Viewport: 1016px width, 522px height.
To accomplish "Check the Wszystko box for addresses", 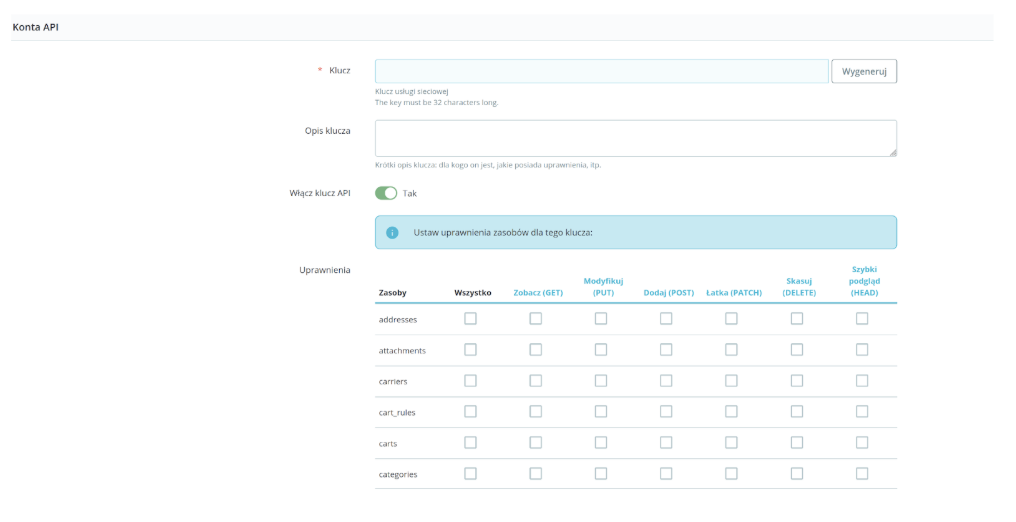I will tap(470, 319).
